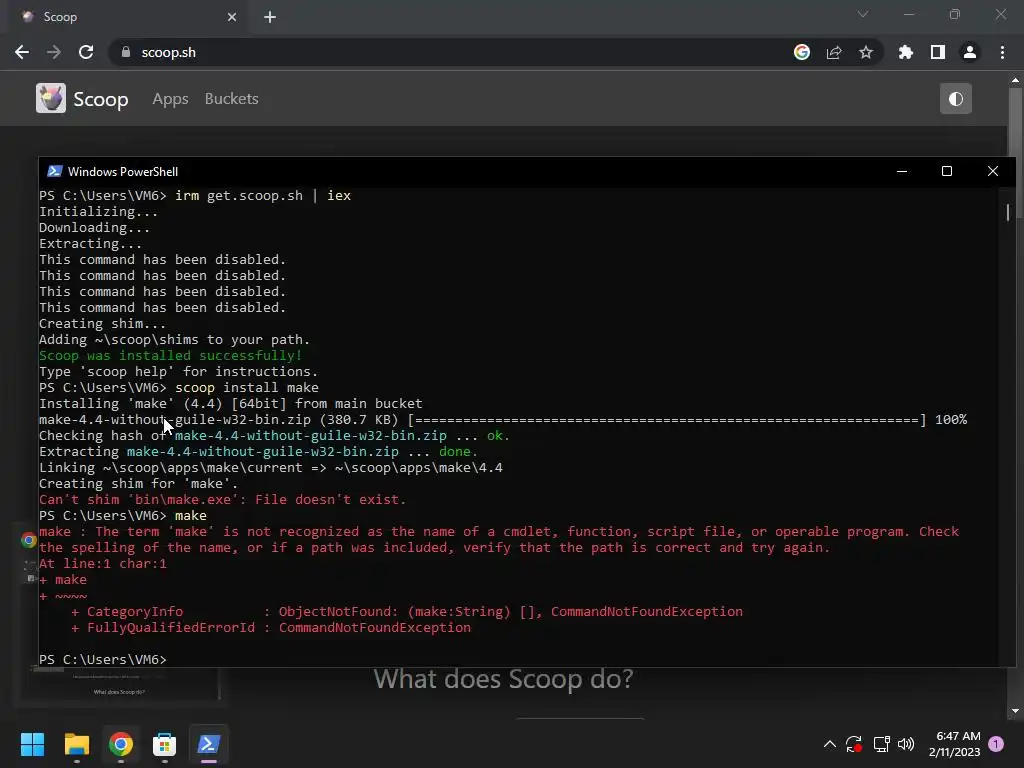Open the notification badge in the tray

coord(996,744)
